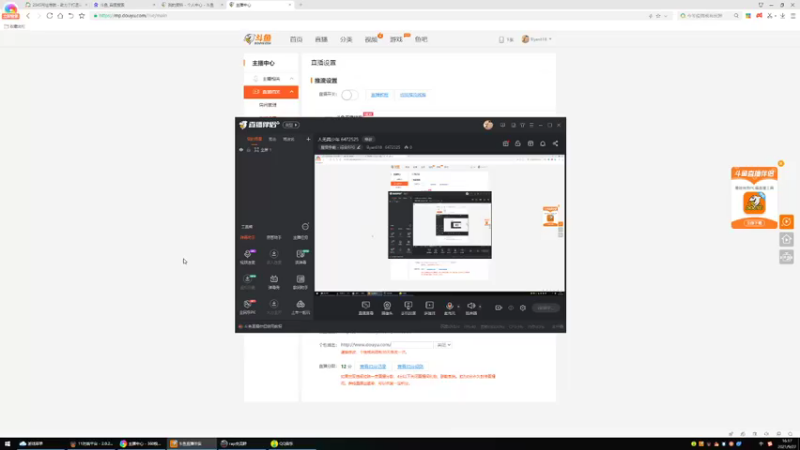Click the speaker icon in companion toolbar
The height and width of the screenshot is (450, 800).
click(x=470, y=306)
